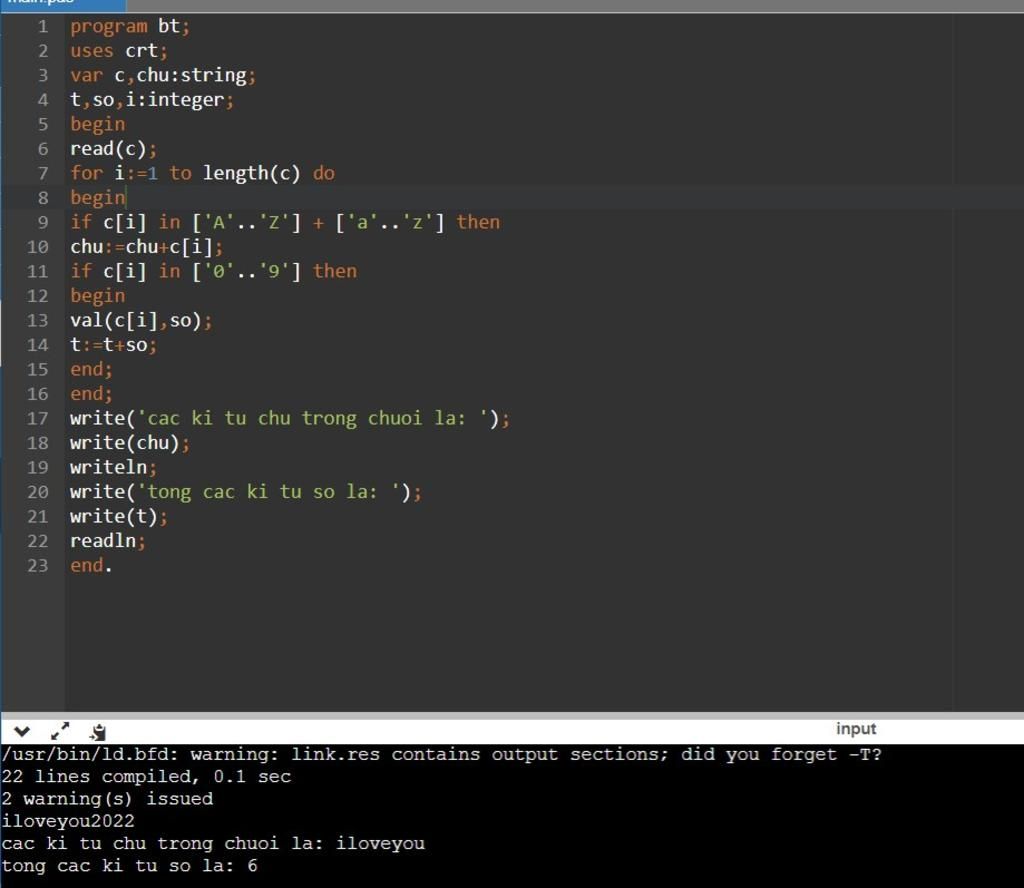Click on line 'uses crt;'
The width and height of the screenshot is (1024, 888).
(118, 51)
